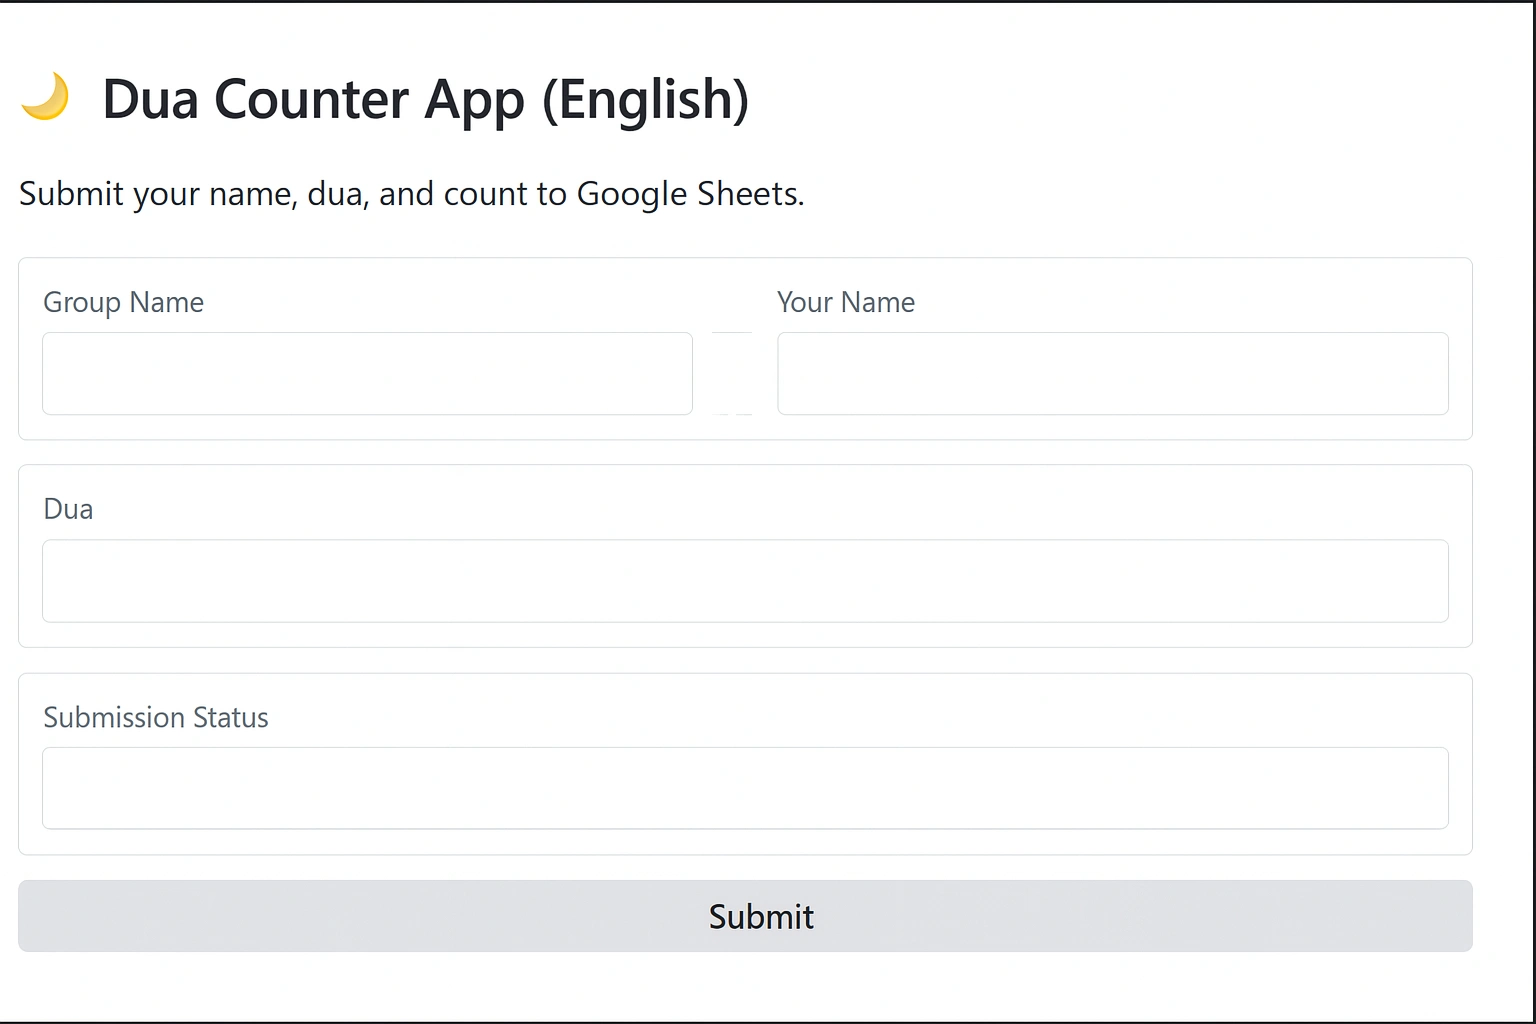Click the "Submission Status" label
The width and height of the screenshot is (1536, 1024).
tap(156, 717)
